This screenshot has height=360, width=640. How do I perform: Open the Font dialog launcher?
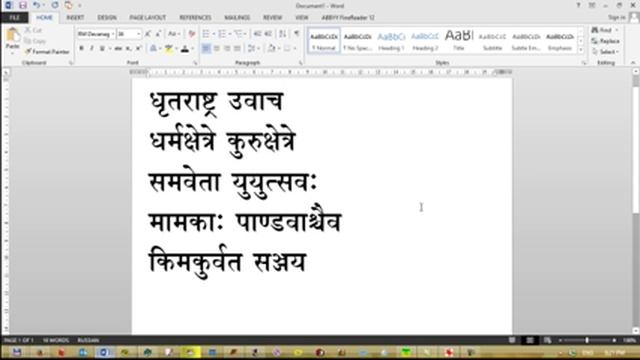[x=195, y=63]
